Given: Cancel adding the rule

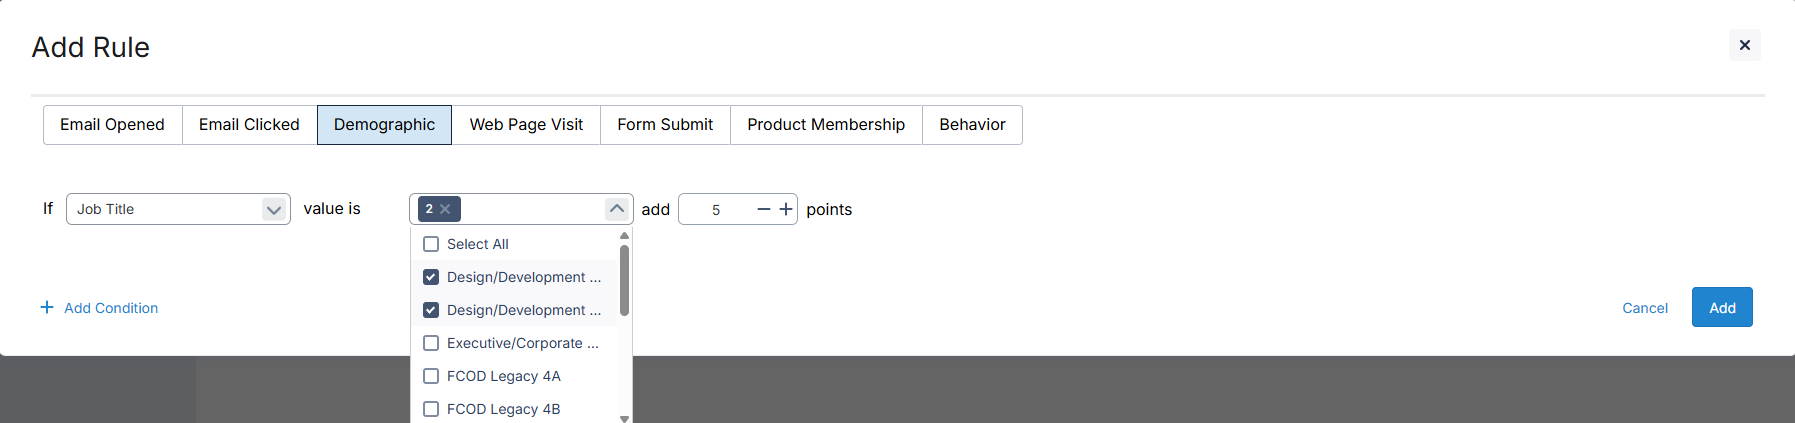Looking at the screenshot, I should pos(1644,308).
